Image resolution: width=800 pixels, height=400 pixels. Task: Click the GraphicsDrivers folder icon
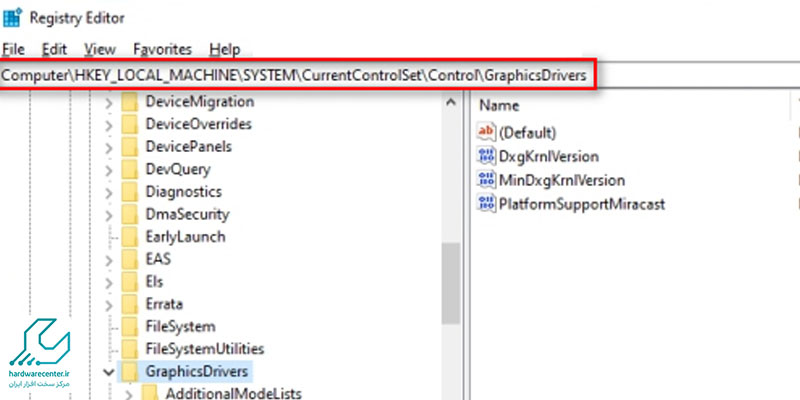tap(130, 371)
